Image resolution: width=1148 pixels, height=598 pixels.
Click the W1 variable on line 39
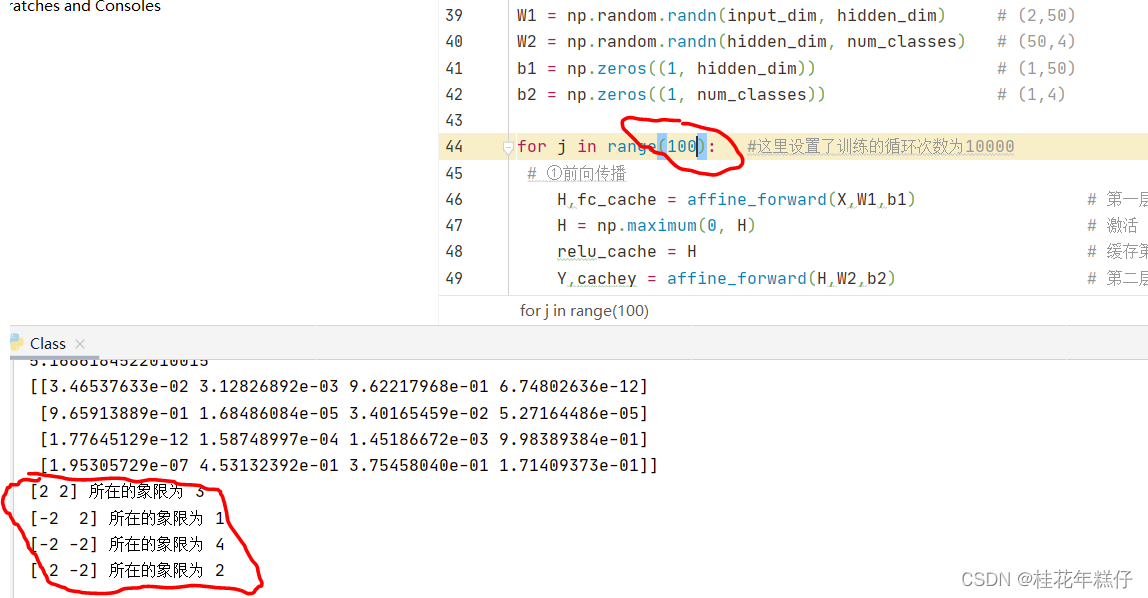click(526, 15)
